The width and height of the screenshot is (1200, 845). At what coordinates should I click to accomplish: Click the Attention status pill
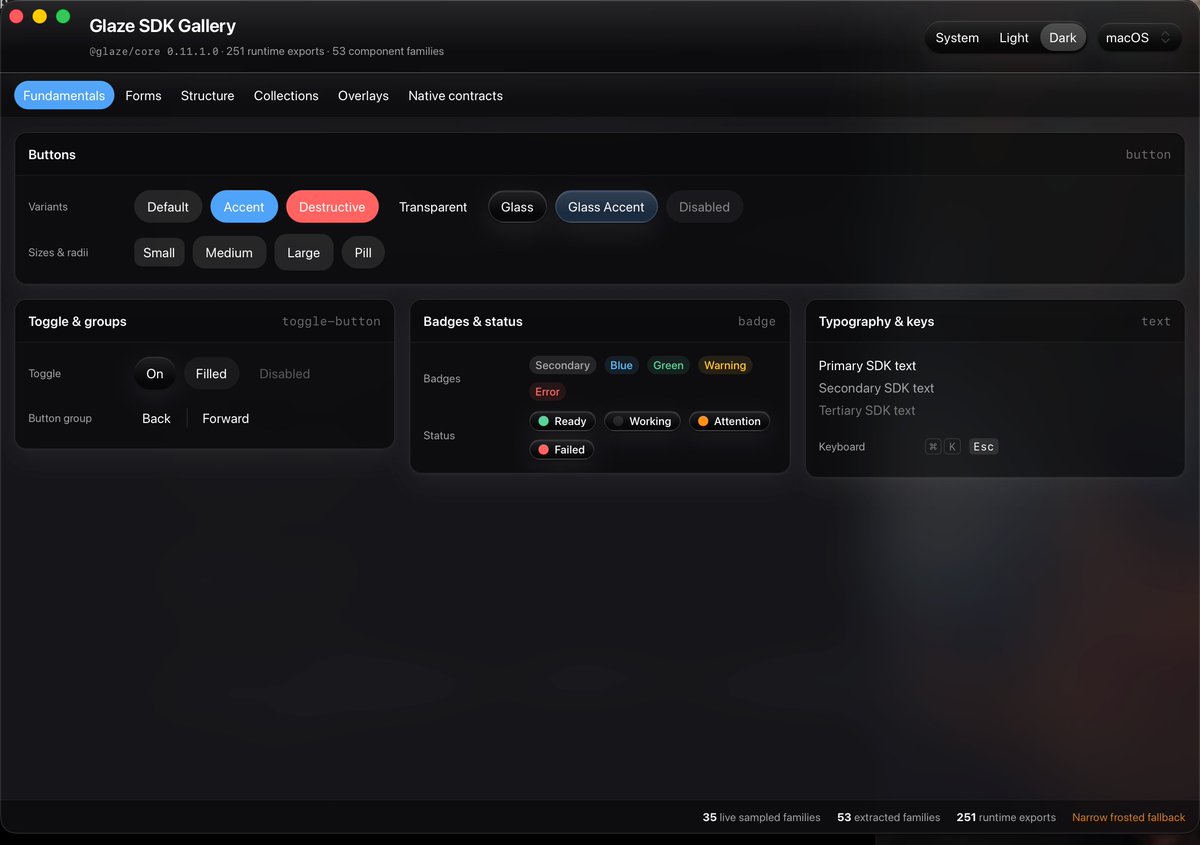pyautogui.click(x=730, y=422)
